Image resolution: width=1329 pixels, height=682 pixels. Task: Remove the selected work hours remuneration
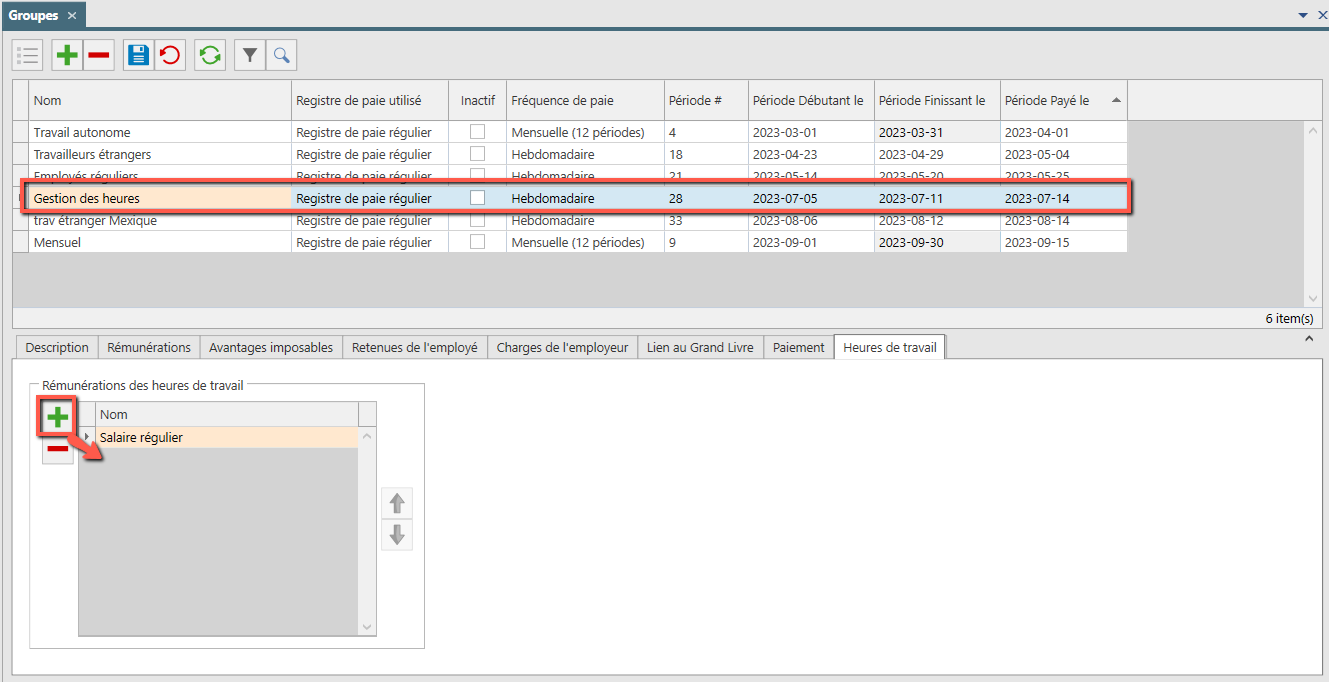(x=58, y=449)
